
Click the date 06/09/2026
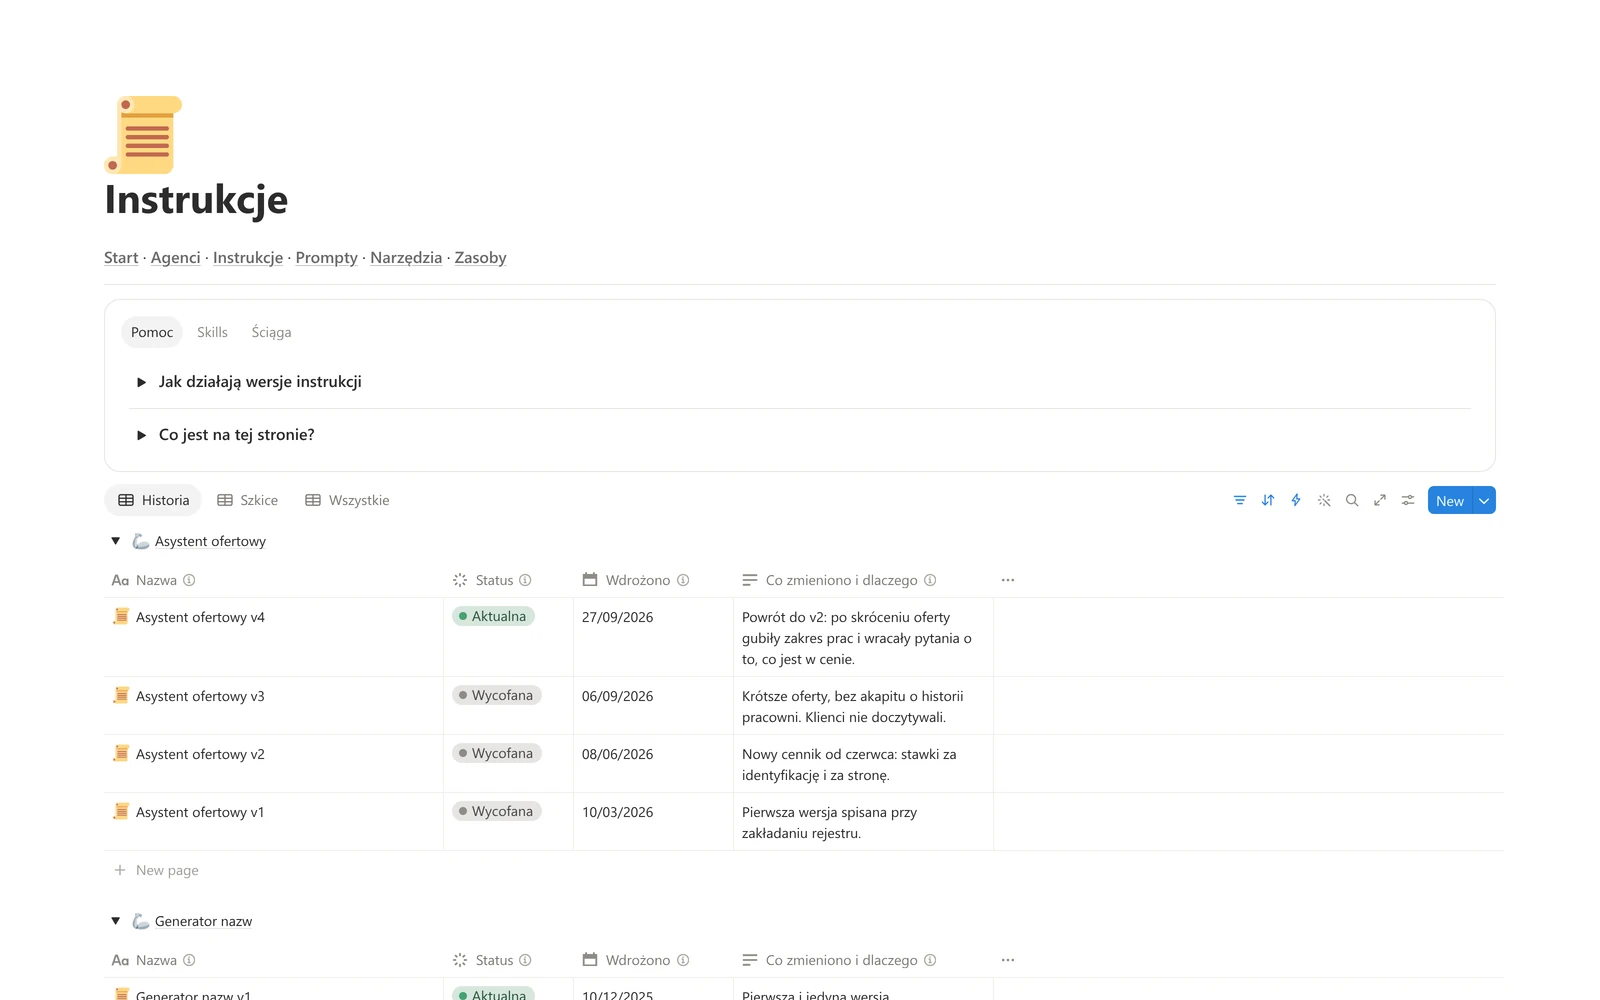[x=617, y=696]
